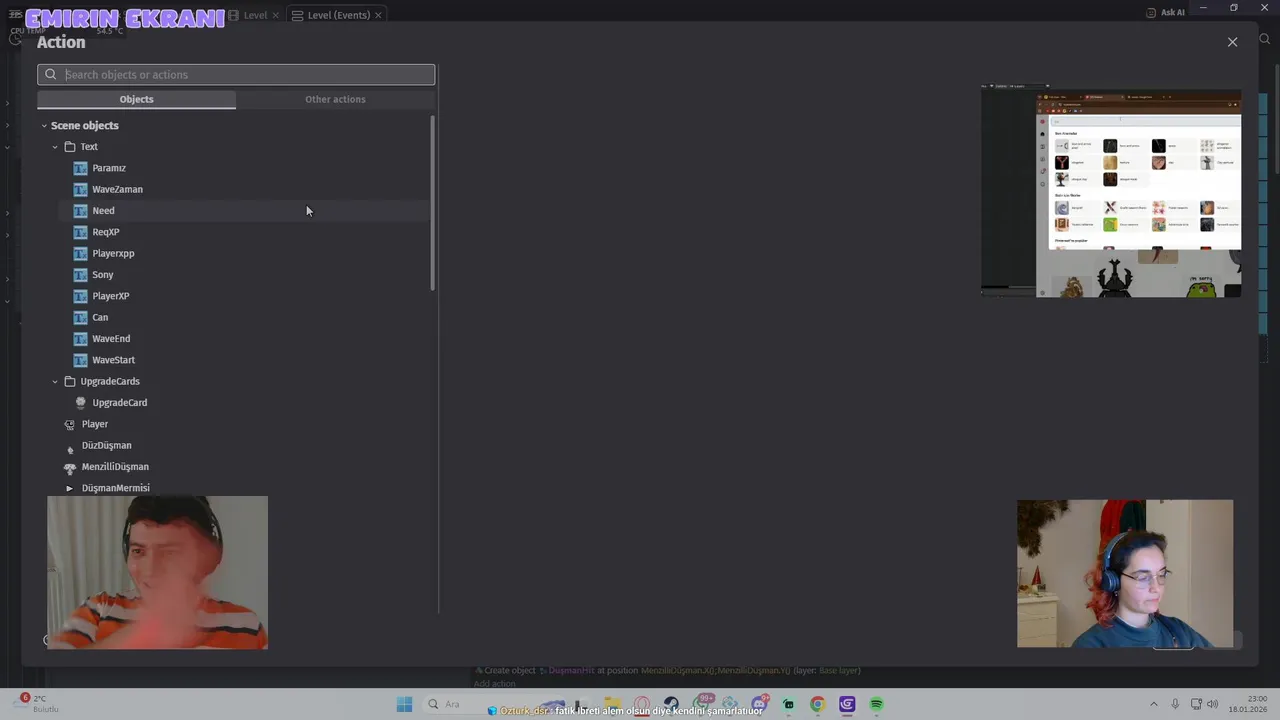Switch to the Objects tab
The image size is (1280, 720).
137,99
